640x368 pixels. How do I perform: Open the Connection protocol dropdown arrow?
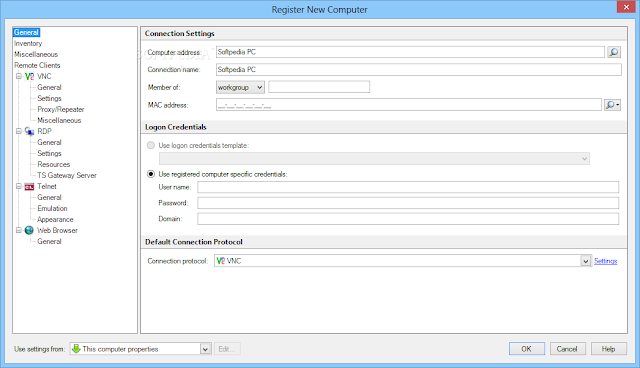coord(586,261)
